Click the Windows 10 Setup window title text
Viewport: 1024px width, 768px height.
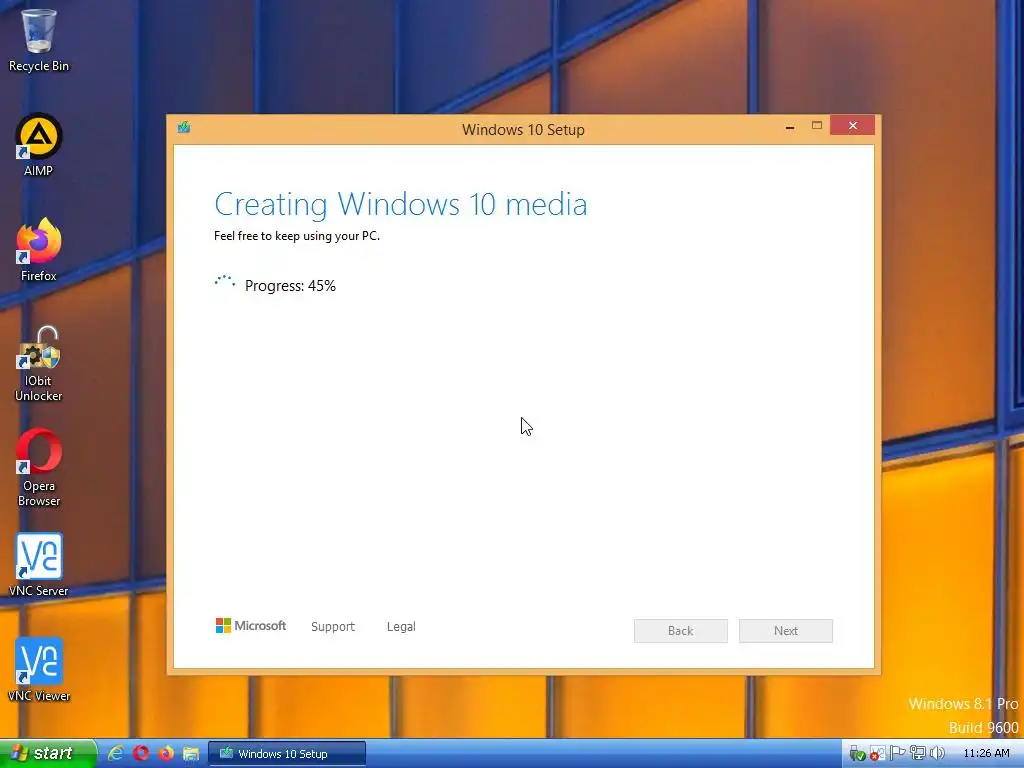click(x=523, y=129)
